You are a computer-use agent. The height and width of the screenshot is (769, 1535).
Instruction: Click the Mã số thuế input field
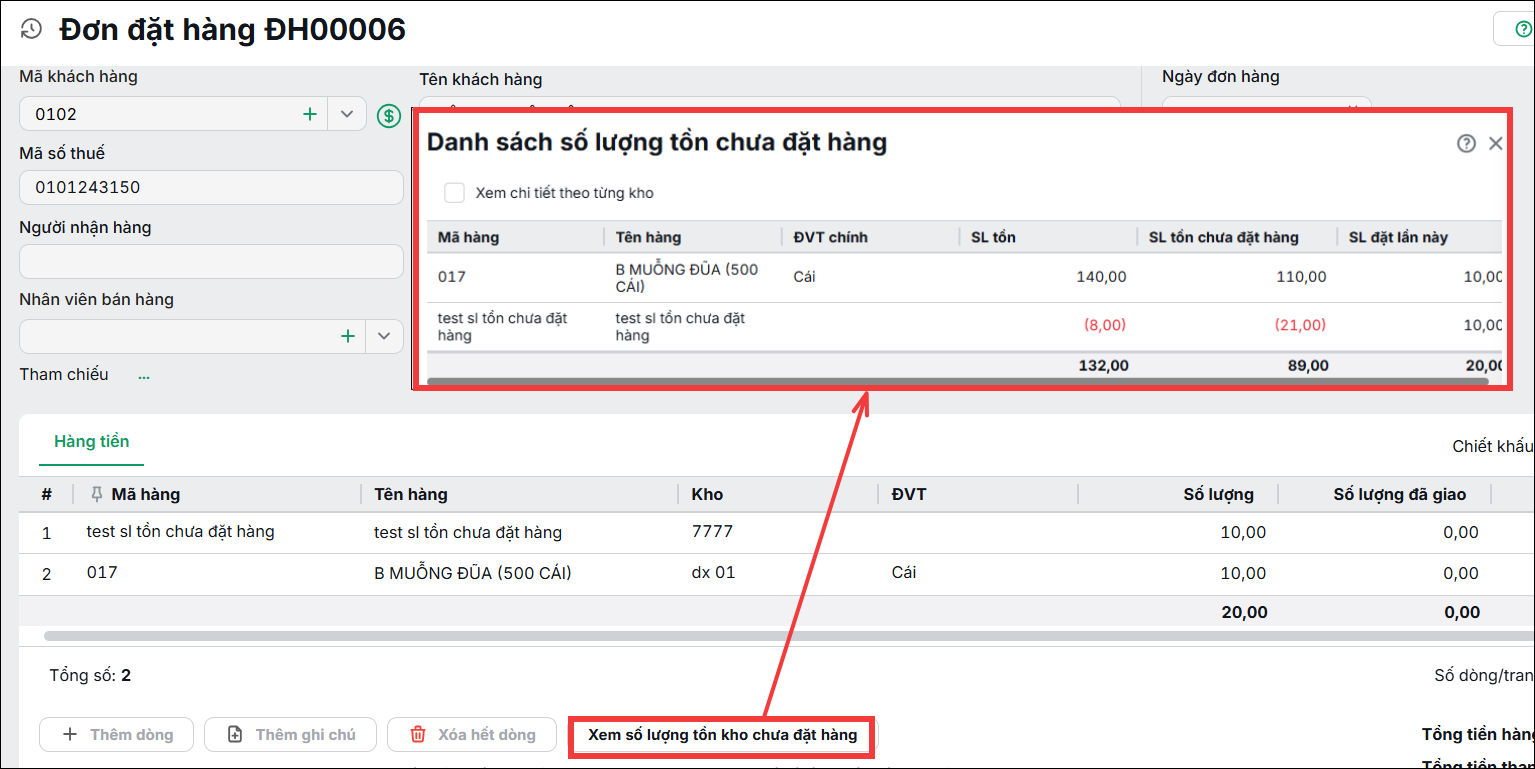coord(211,187)
